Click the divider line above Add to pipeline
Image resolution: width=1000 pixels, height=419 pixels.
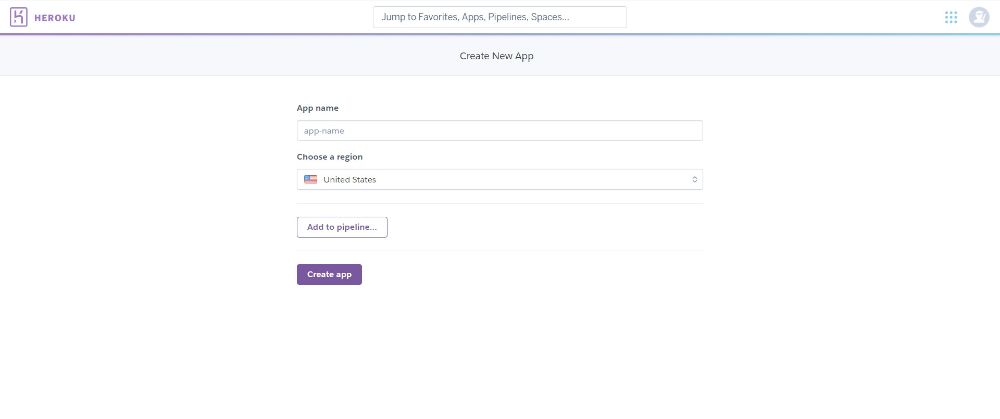pos(499,203)
